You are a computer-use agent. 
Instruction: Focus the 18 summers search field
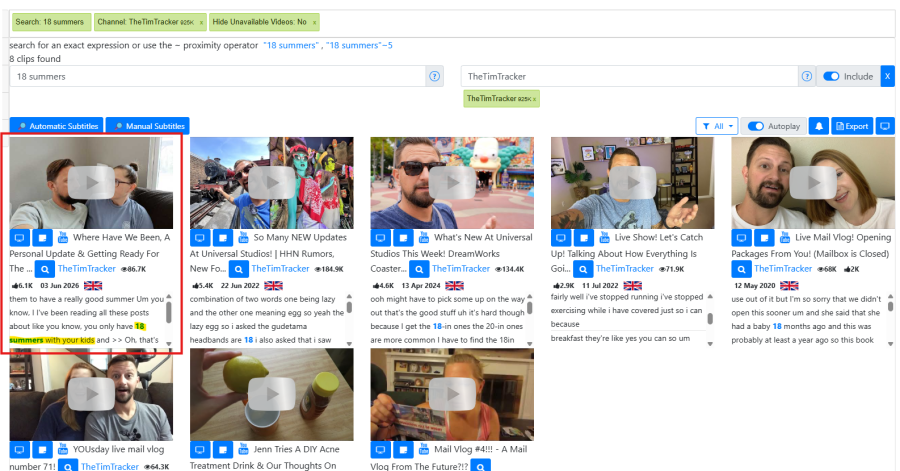pos(217,76)
